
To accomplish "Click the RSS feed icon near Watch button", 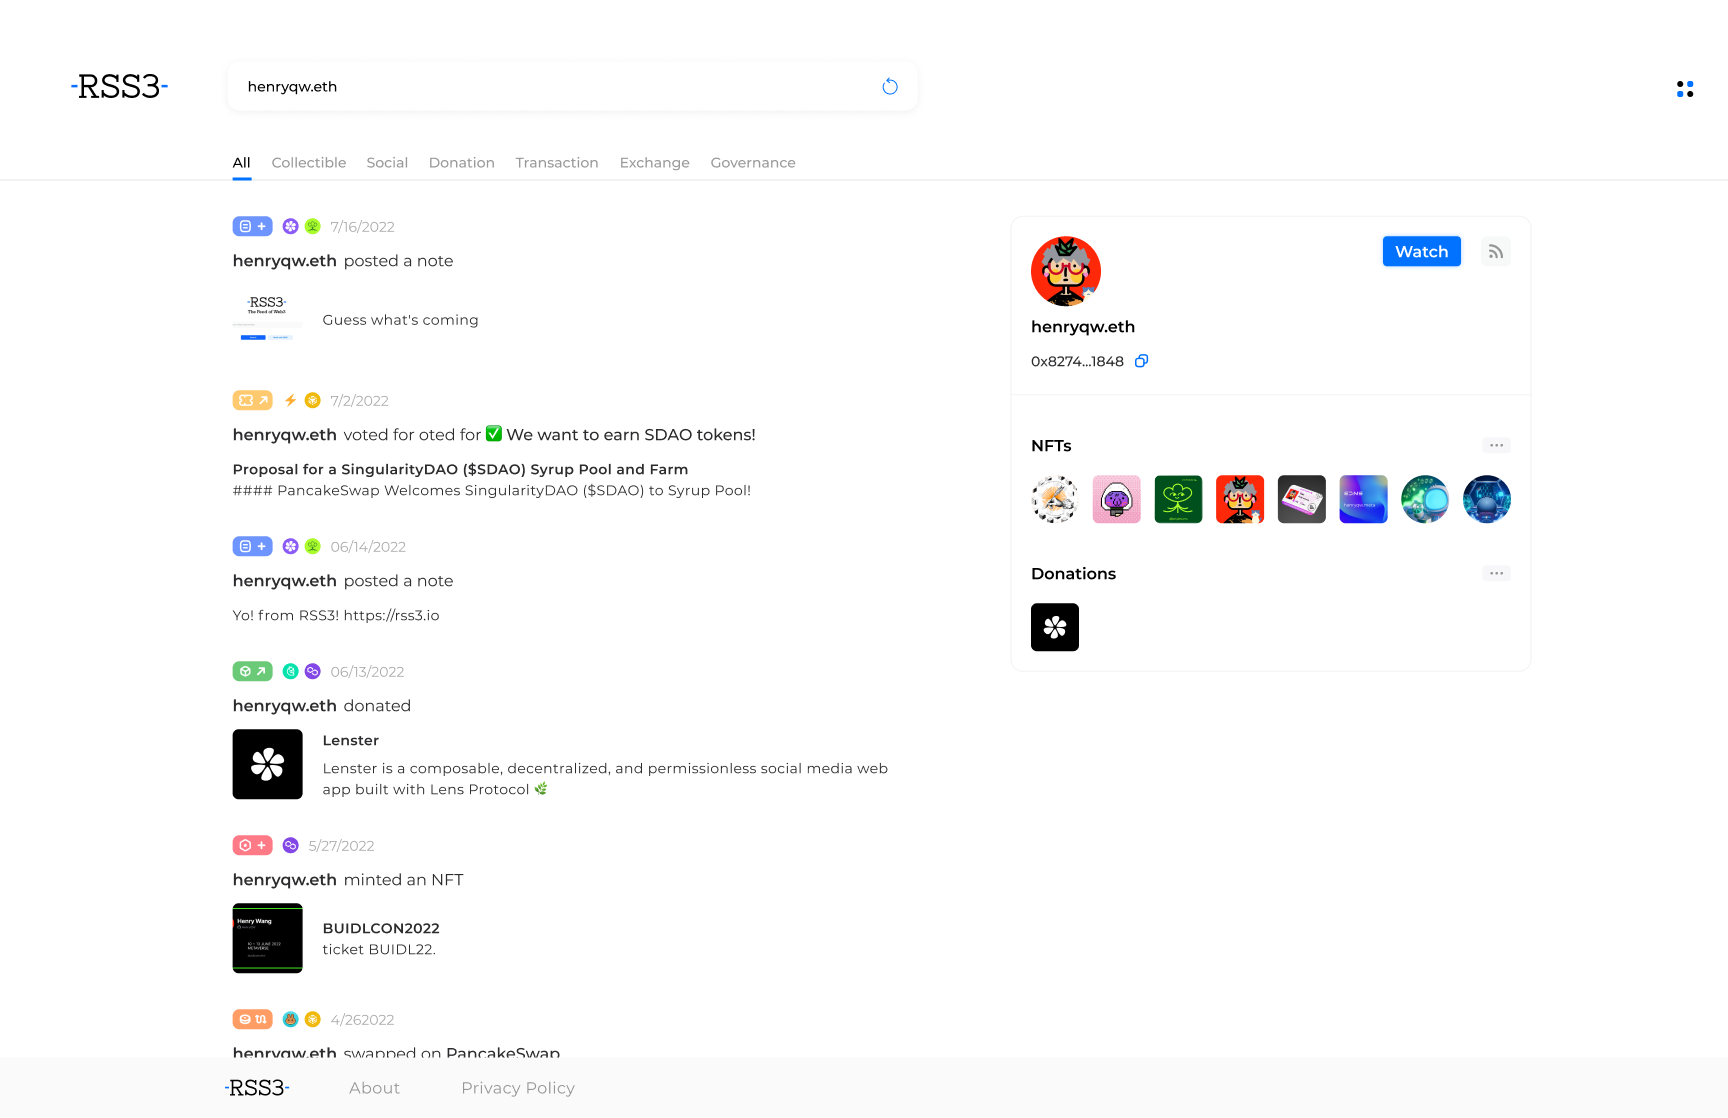I will (x=1496, y=251).
